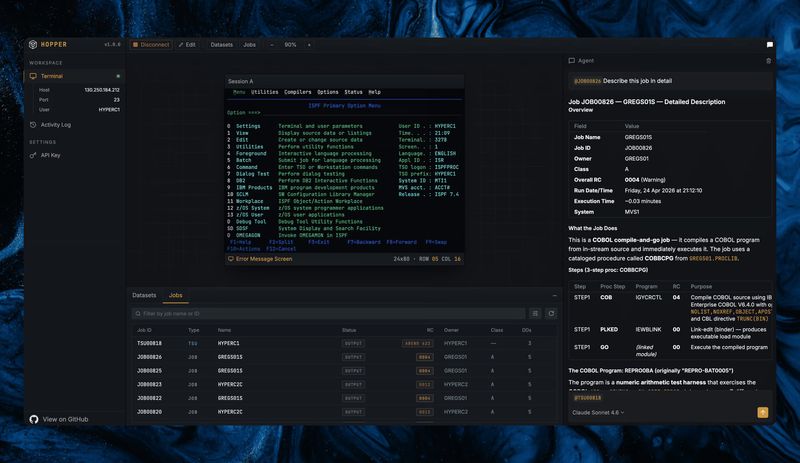Select job row JOB00820
The height and width of the screenshot is (463, 800).
pyautogui.click(x=344, y=411)
